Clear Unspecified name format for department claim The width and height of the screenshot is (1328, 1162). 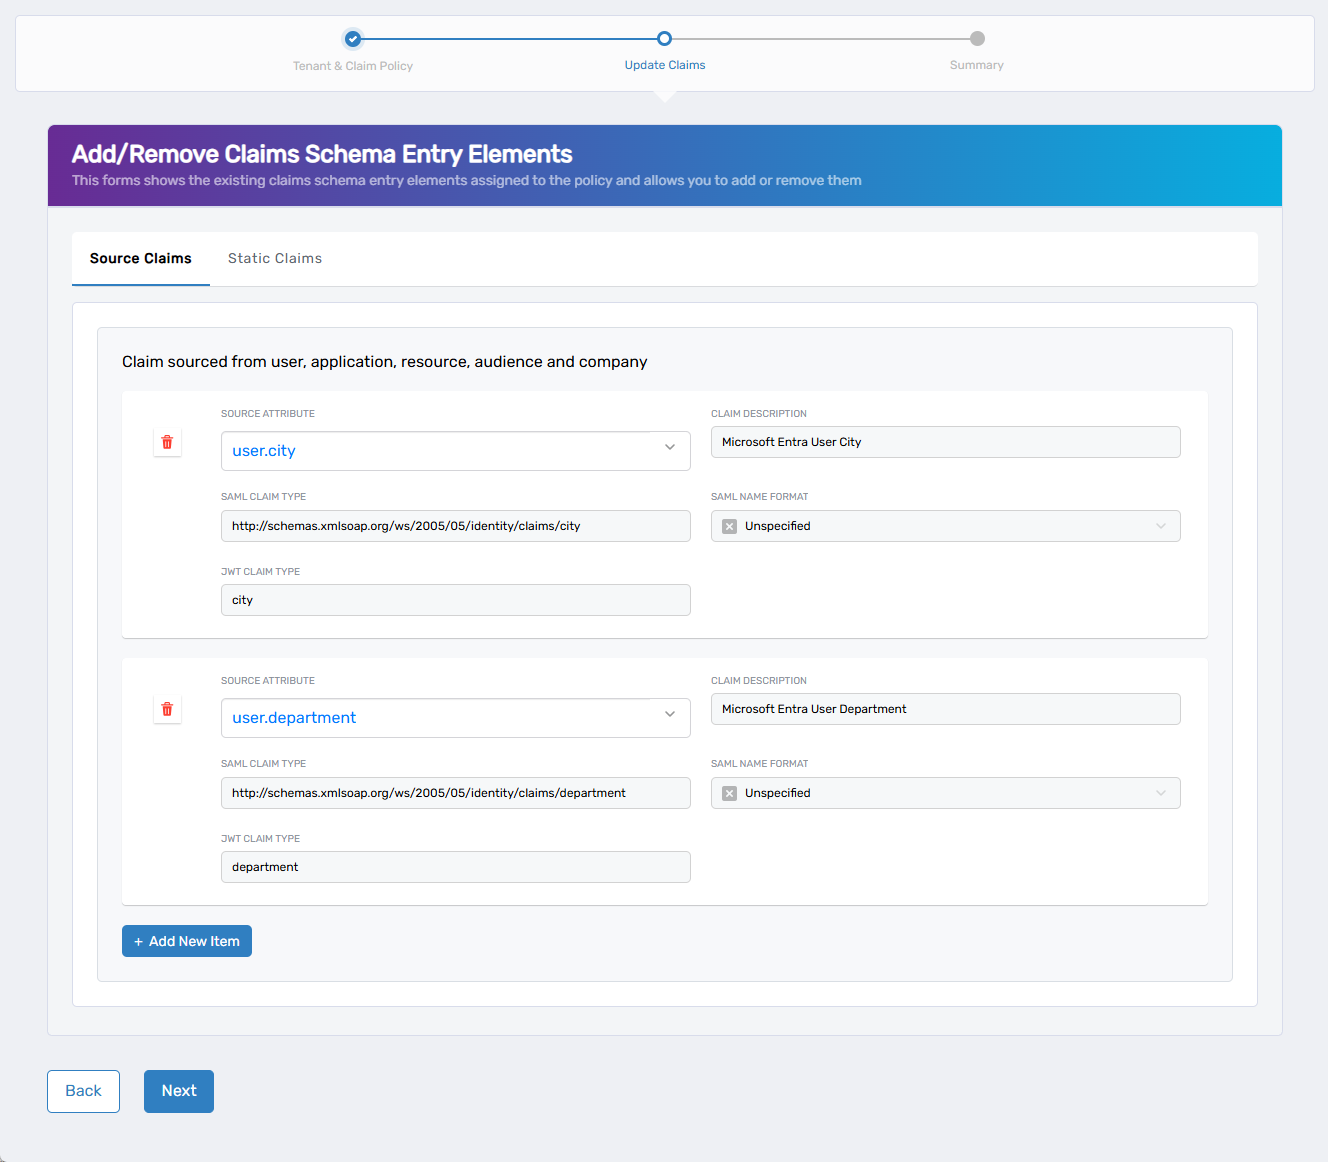(x=729, y=793)
